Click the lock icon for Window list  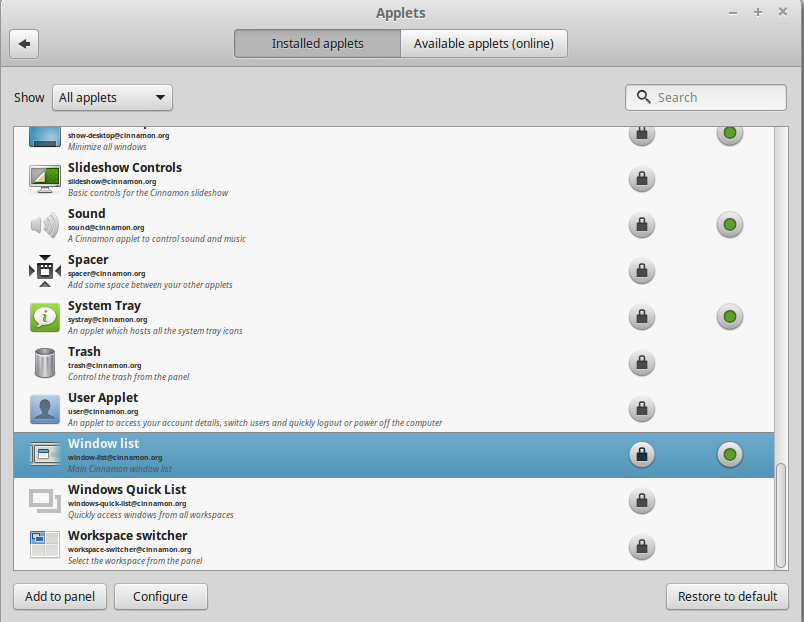641,455
